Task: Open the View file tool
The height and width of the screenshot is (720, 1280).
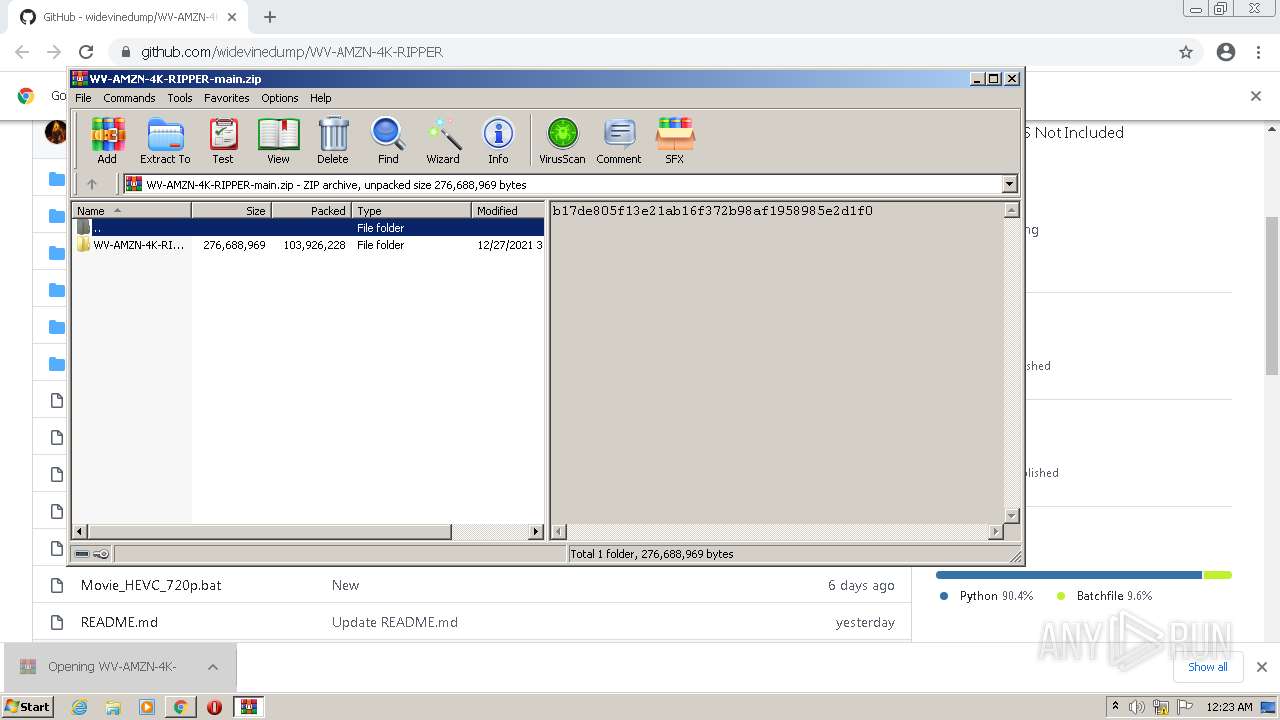Action: click(278, 140)
